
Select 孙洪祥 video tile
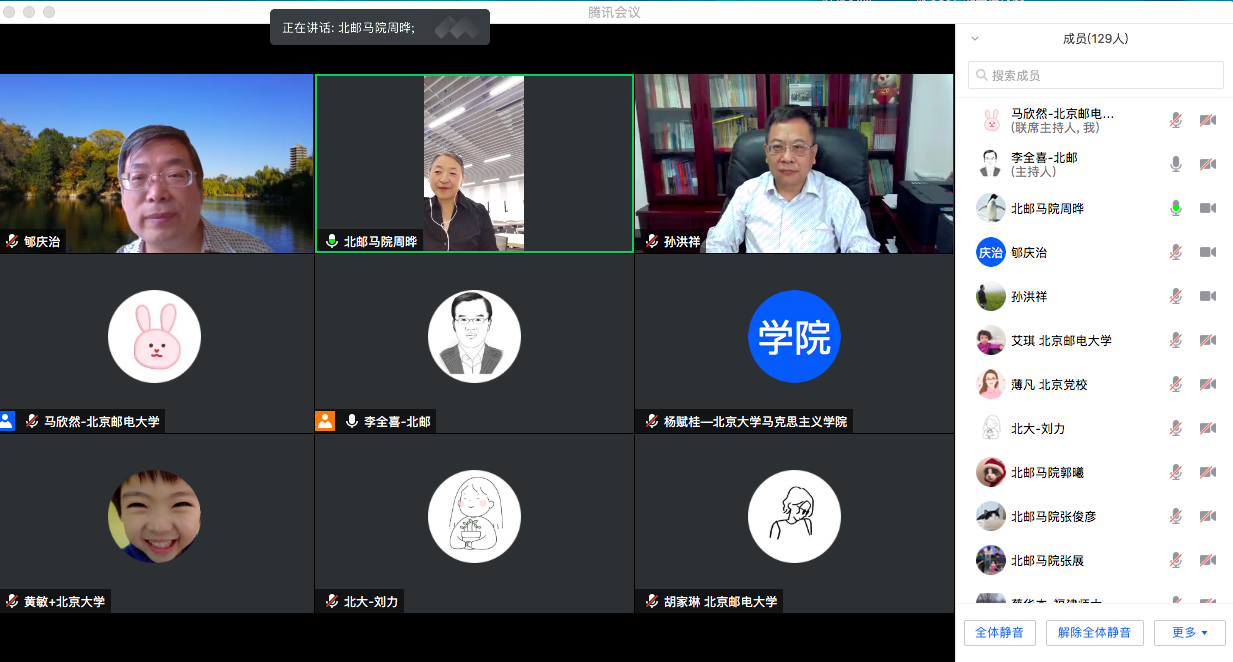[794, 164]
